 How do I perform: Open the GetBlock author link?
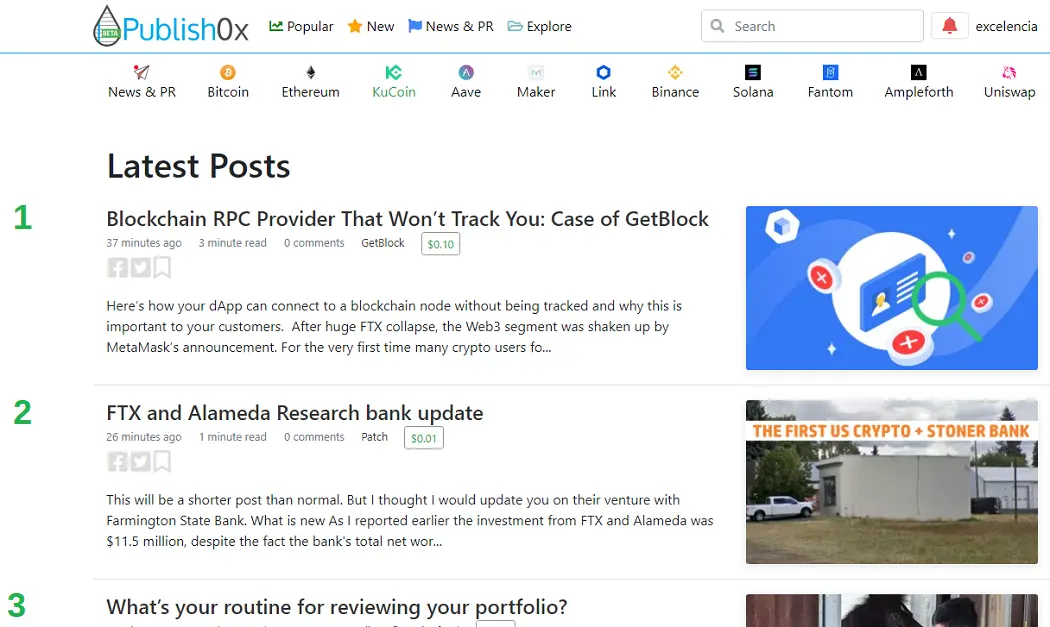(x=382, y=243)
